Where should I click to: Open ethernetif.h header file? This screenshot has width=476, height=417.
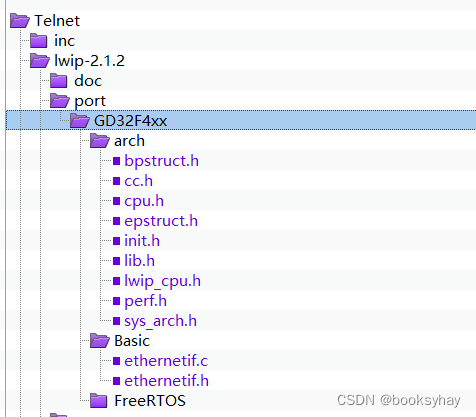(x=166, y=381)
